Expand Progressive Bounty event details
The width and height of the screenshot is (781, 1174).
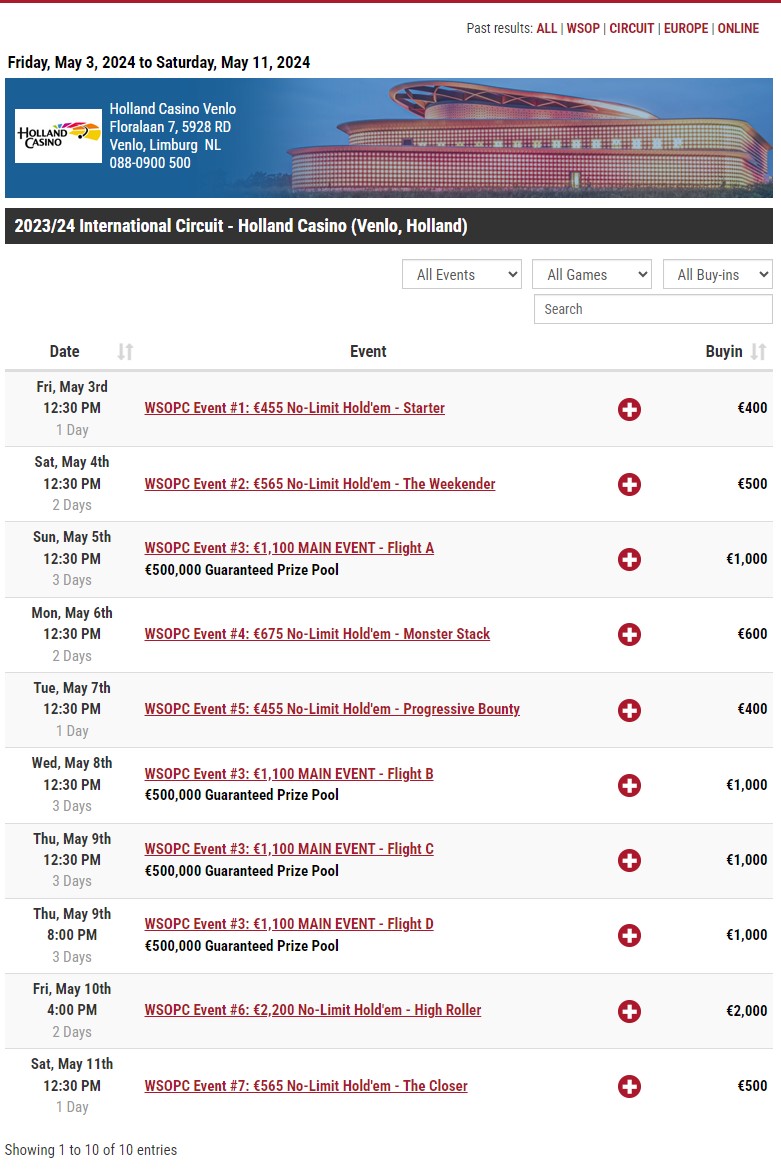pyautogui.click(x=629, y=710)
